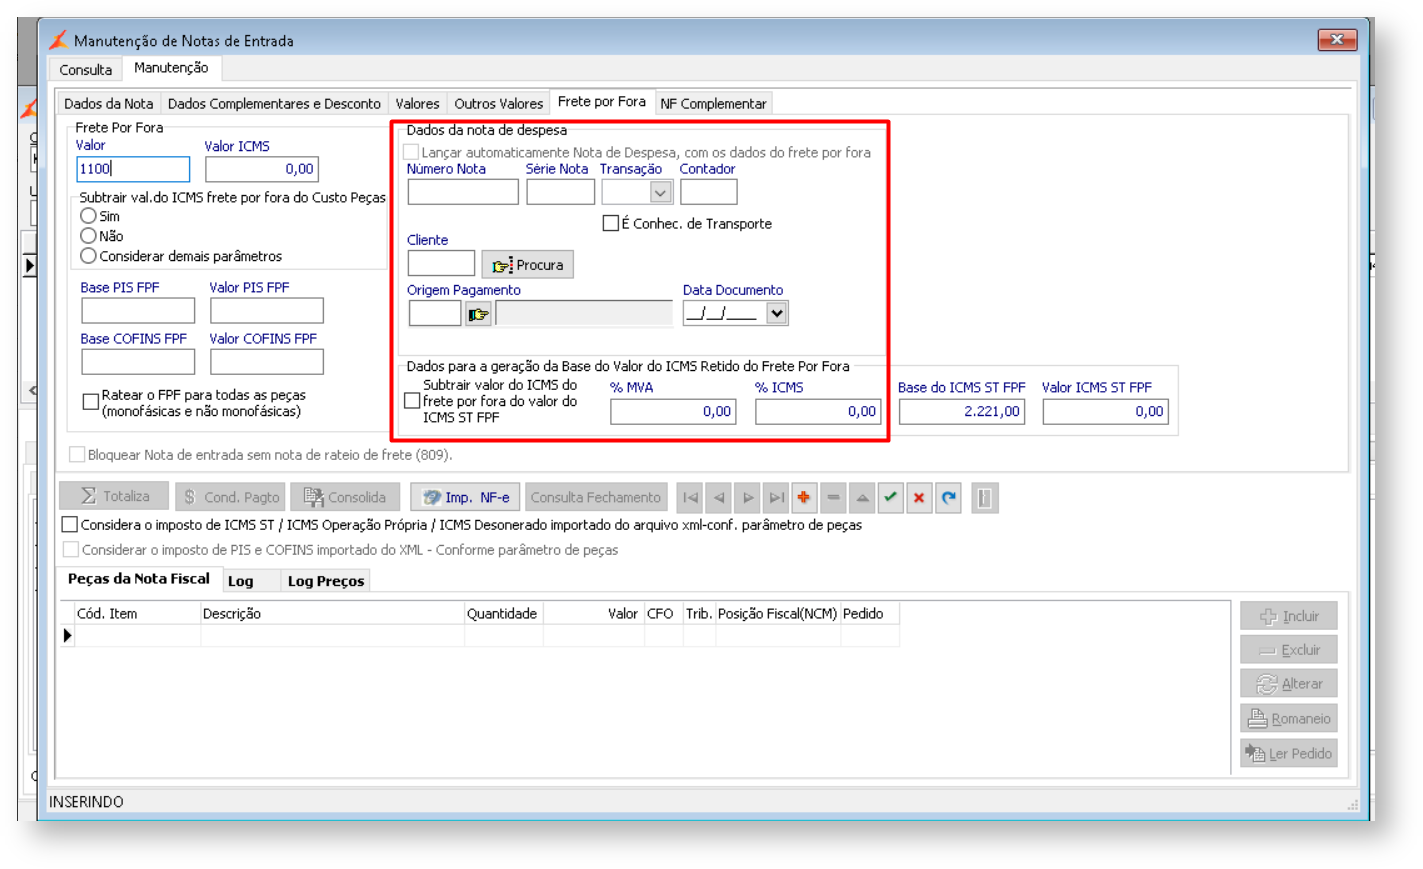1423x869 pixels.
Task: Cancel the edit with the red X icon
Action: click(919, 498)
